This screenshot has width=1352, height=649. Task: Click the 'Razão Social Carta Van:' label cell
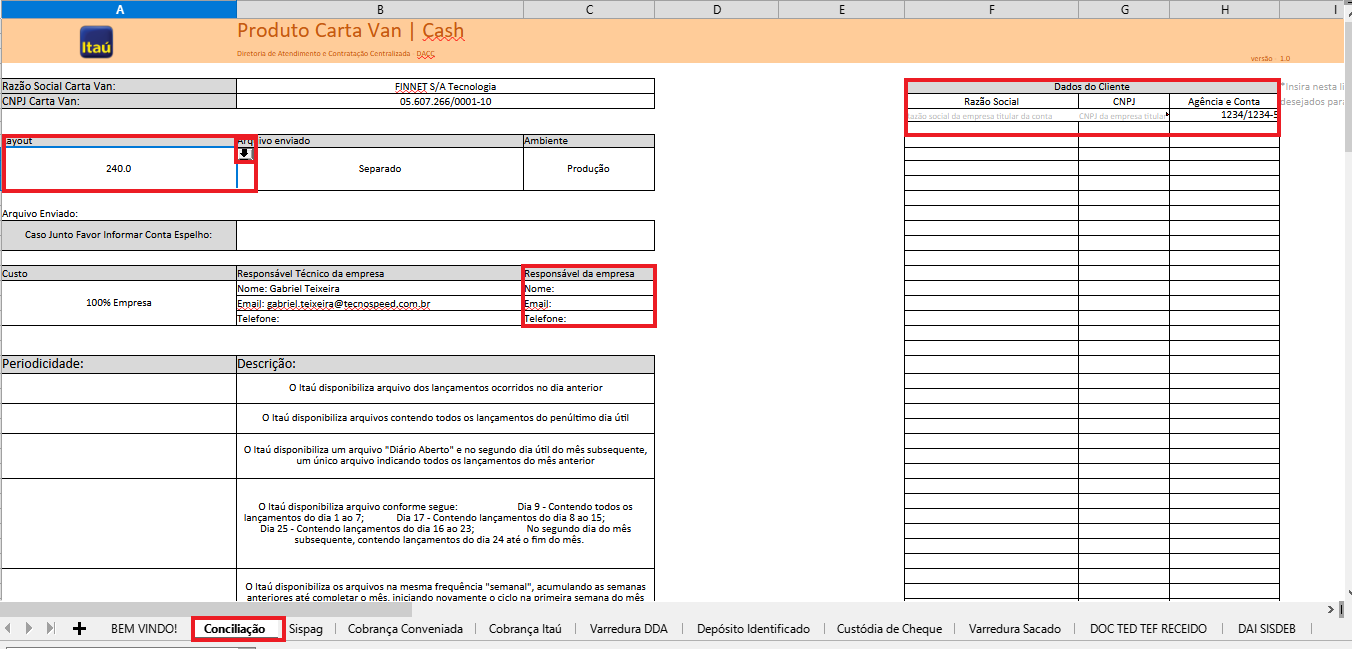coord(119,86)
